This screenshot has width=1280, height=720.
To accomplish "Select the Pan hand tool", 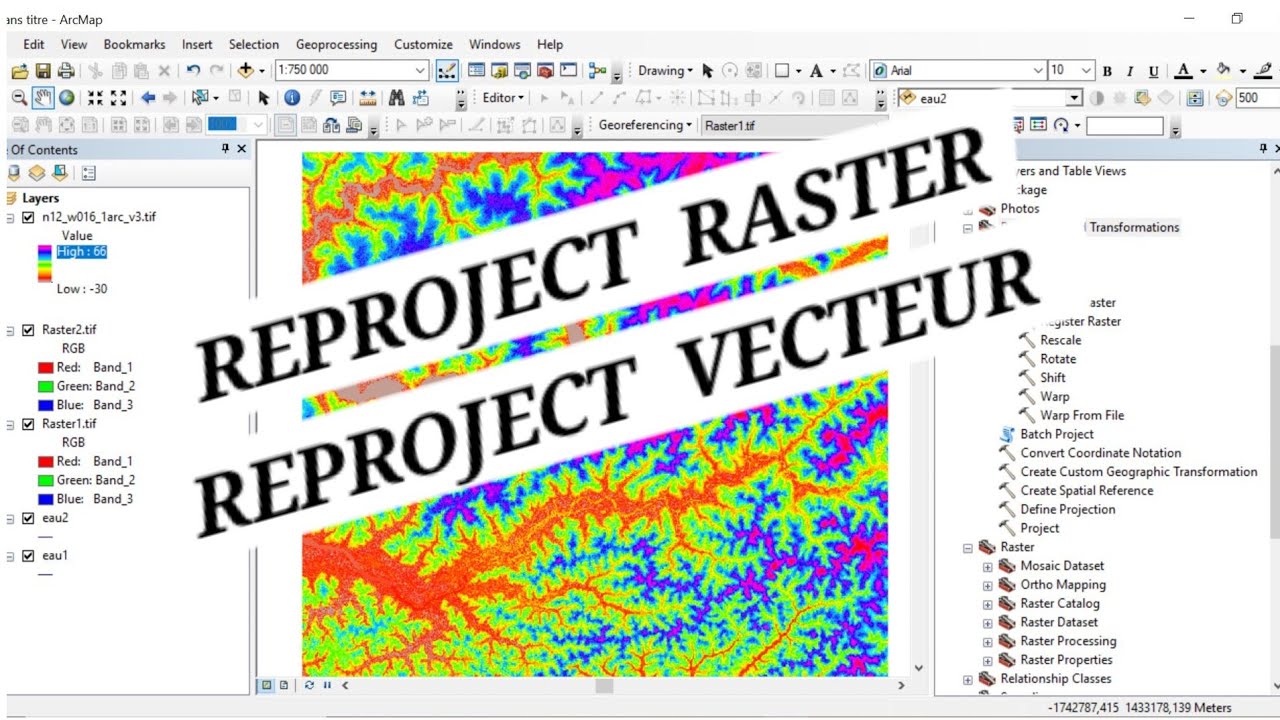I will (x=43, y=98).
